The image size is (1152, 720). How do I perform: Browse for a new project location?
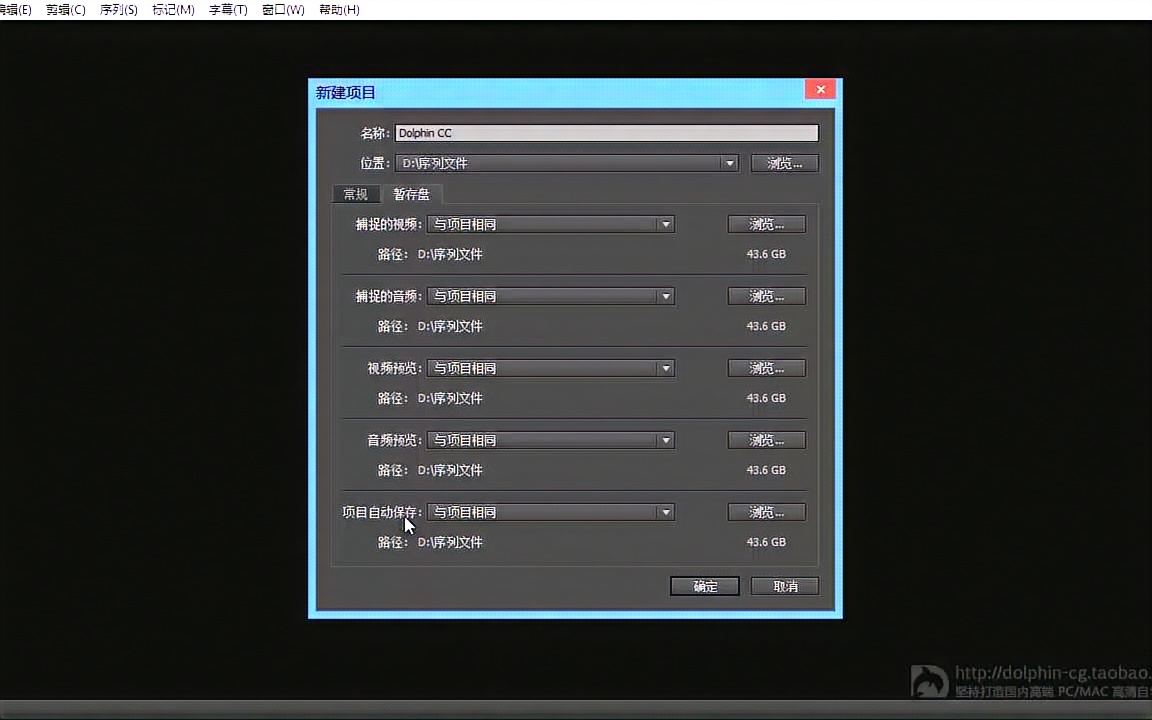point(784,163)
